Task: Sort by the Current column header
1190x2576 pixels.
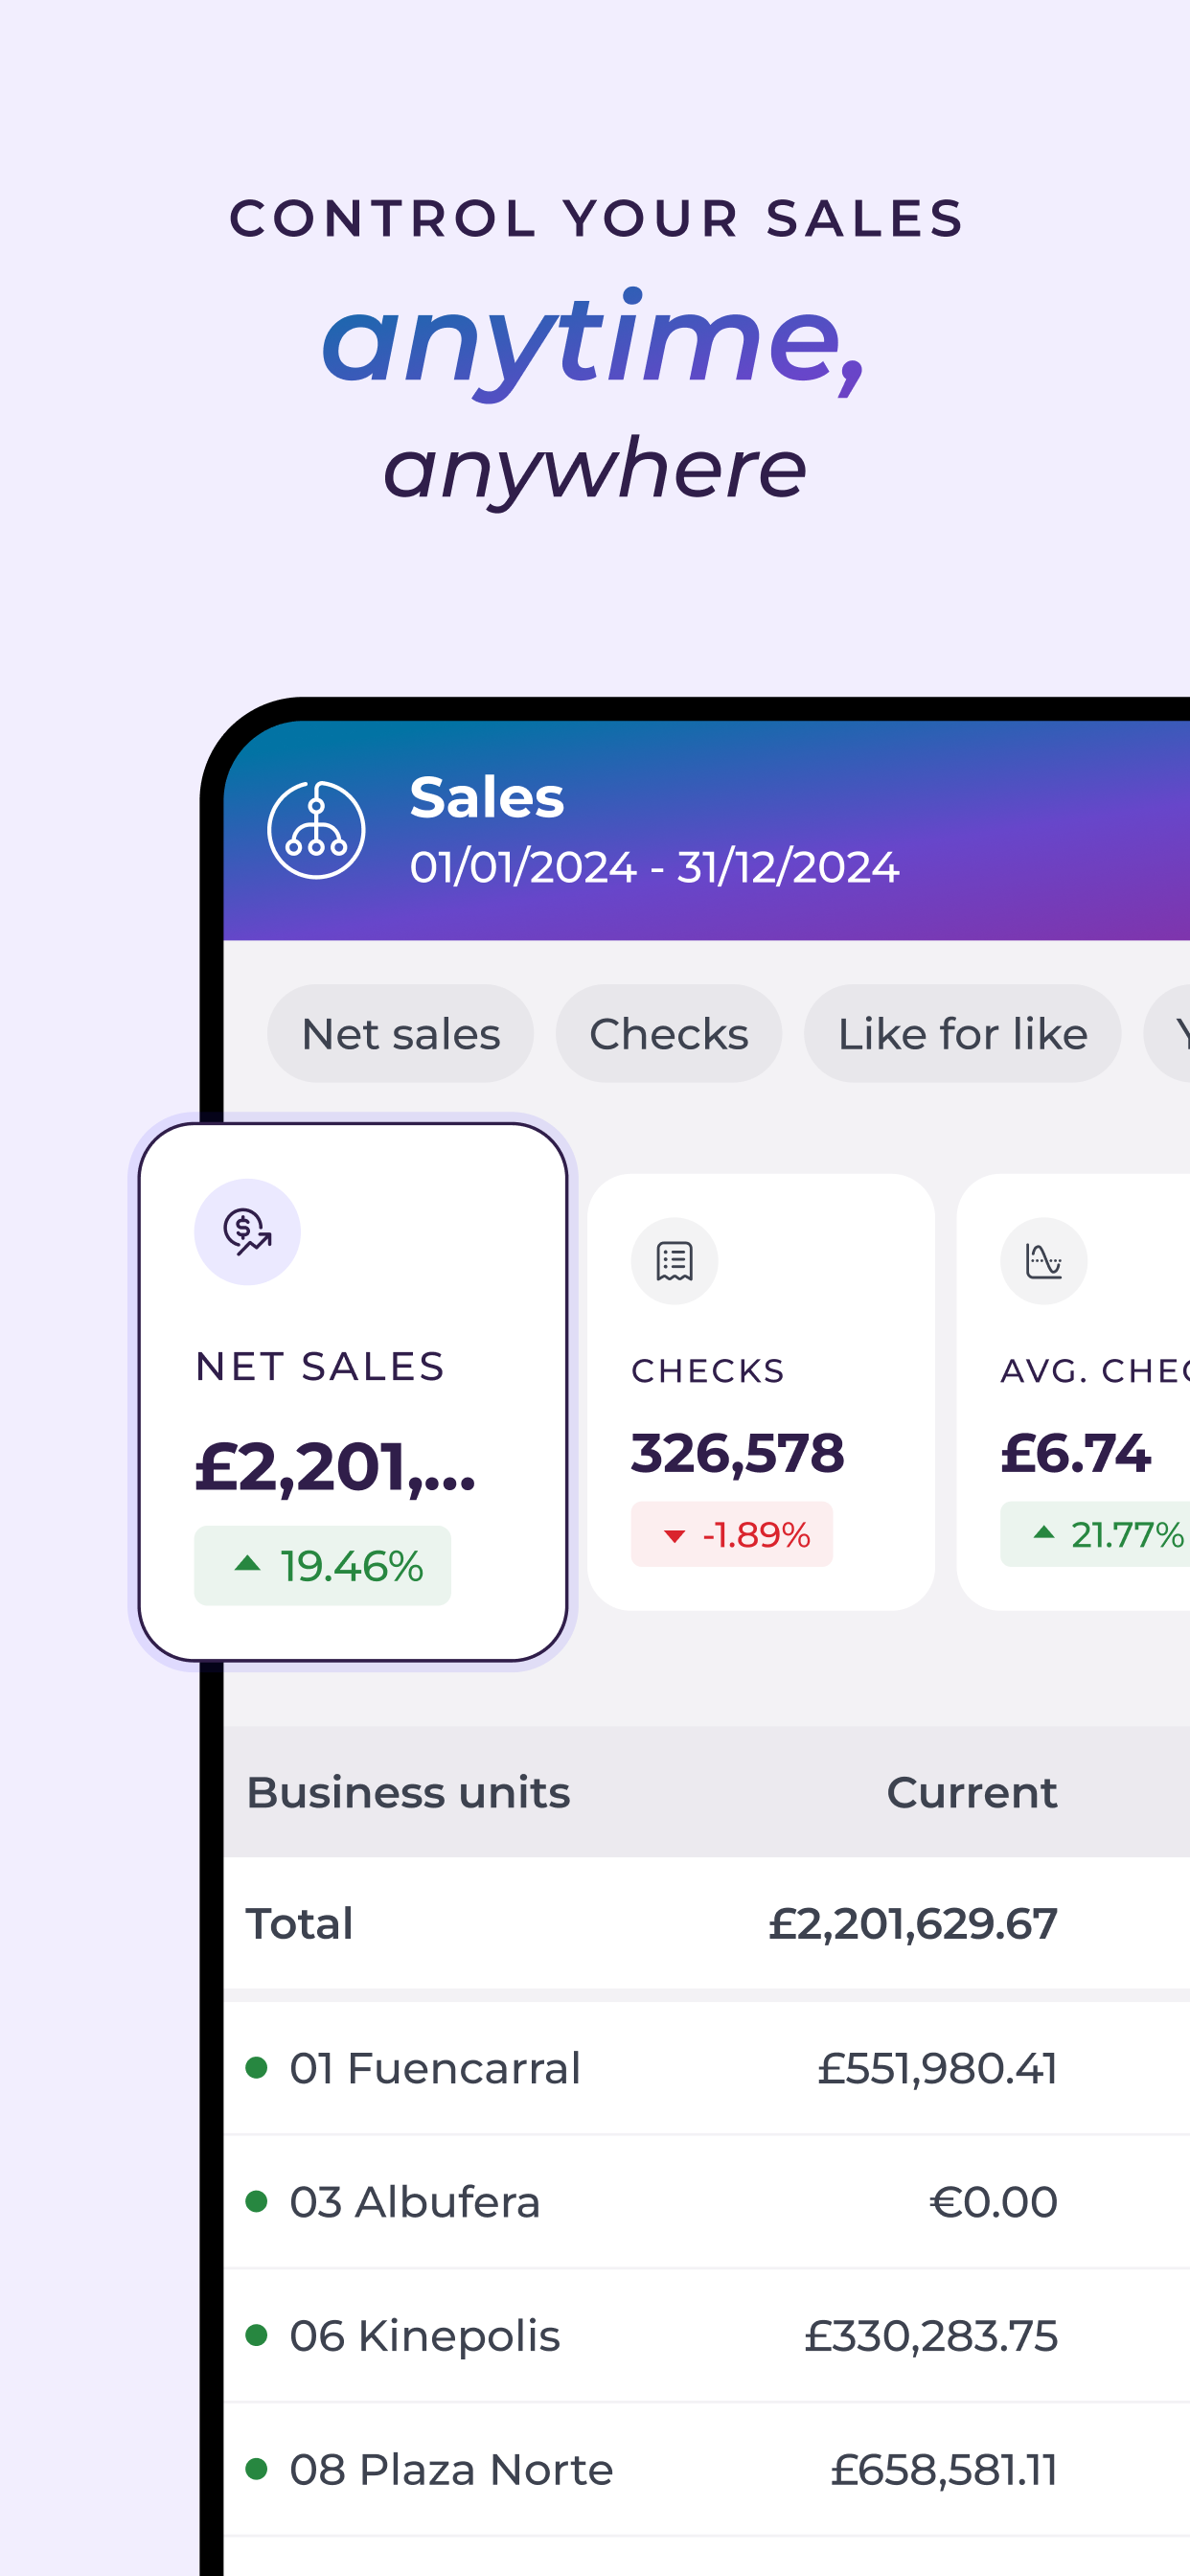Action: tap(971, 1792)
